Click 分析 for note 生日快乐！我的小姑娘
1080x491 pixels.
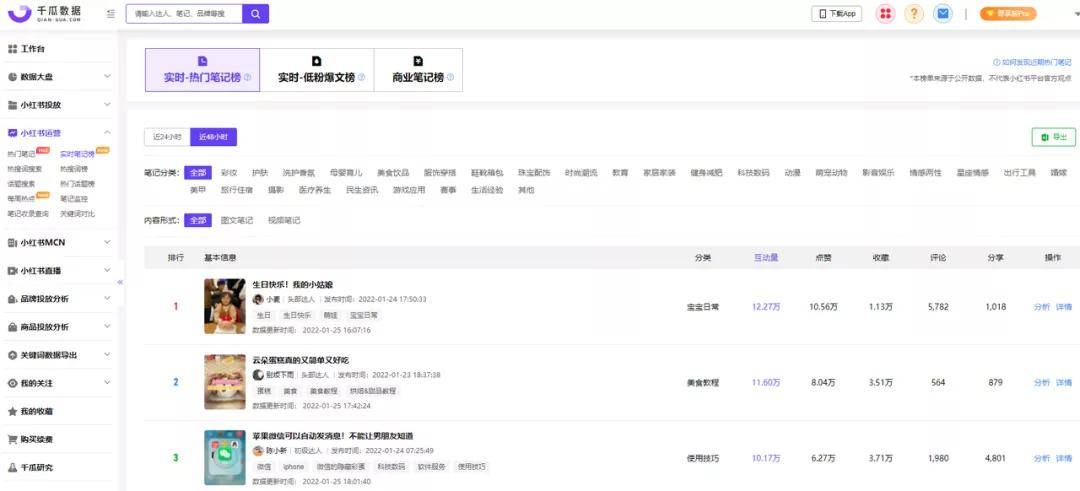[1041, 306]
